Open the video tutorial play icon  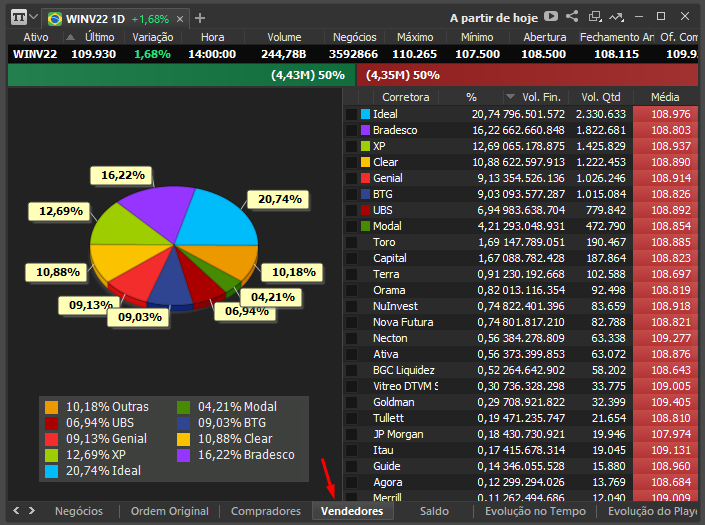[551, 17]
